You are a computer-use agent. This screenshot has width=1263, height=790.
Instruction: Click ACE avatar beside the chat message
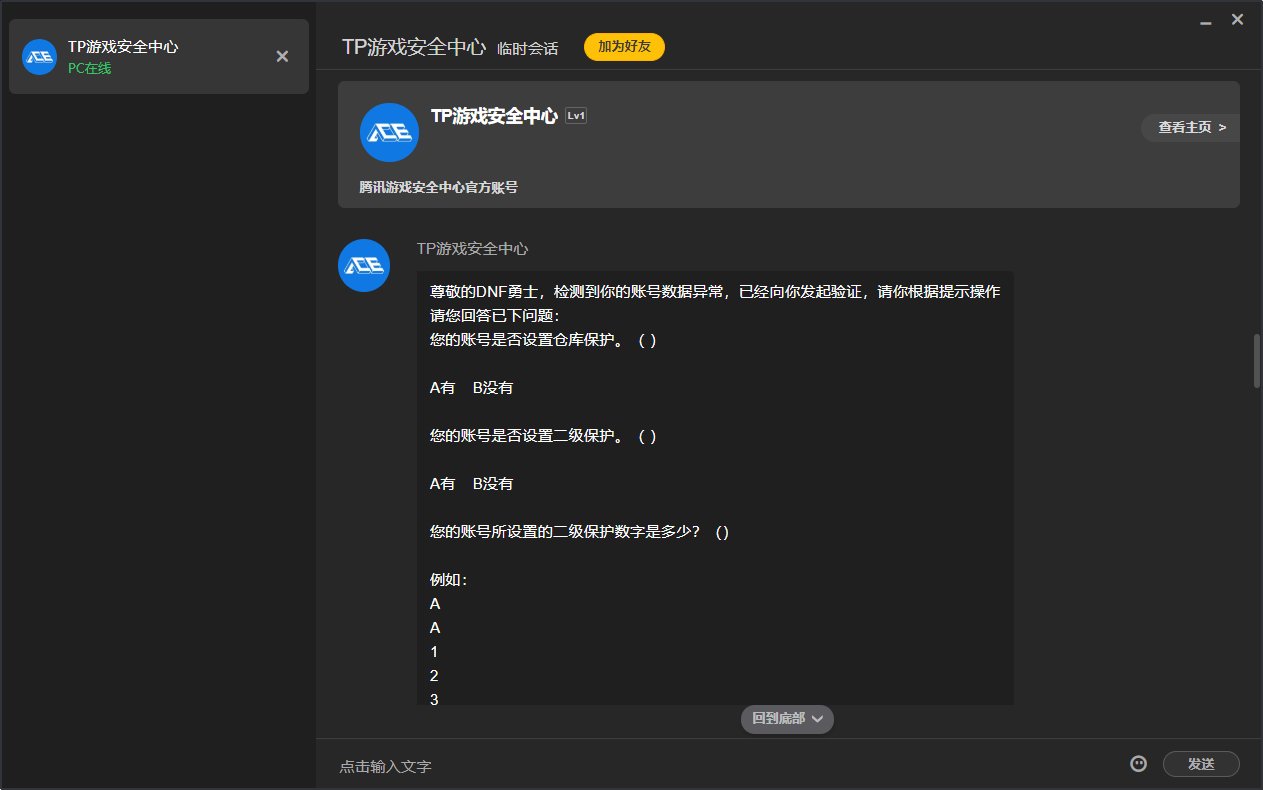tap(364, 265)
